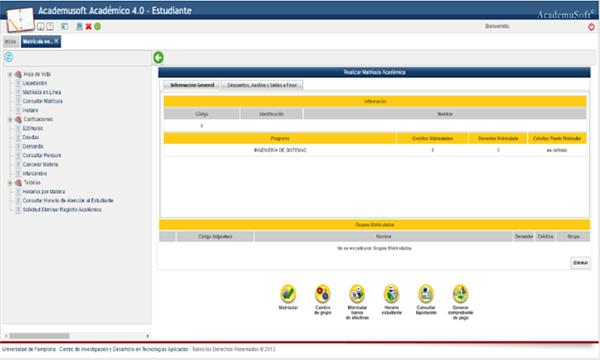Image resolution: width=600 pixels, height=360 pixels.
Task: Close the Matrícula en... tab
Action: (x=56, y=41)
